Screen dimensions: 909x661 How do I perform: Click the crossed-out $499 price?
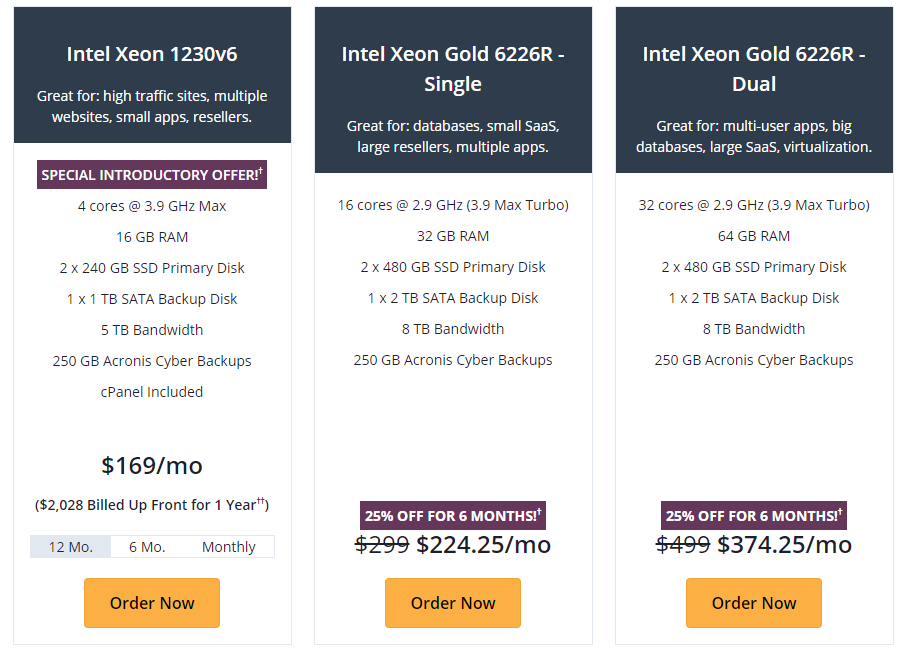683,544
